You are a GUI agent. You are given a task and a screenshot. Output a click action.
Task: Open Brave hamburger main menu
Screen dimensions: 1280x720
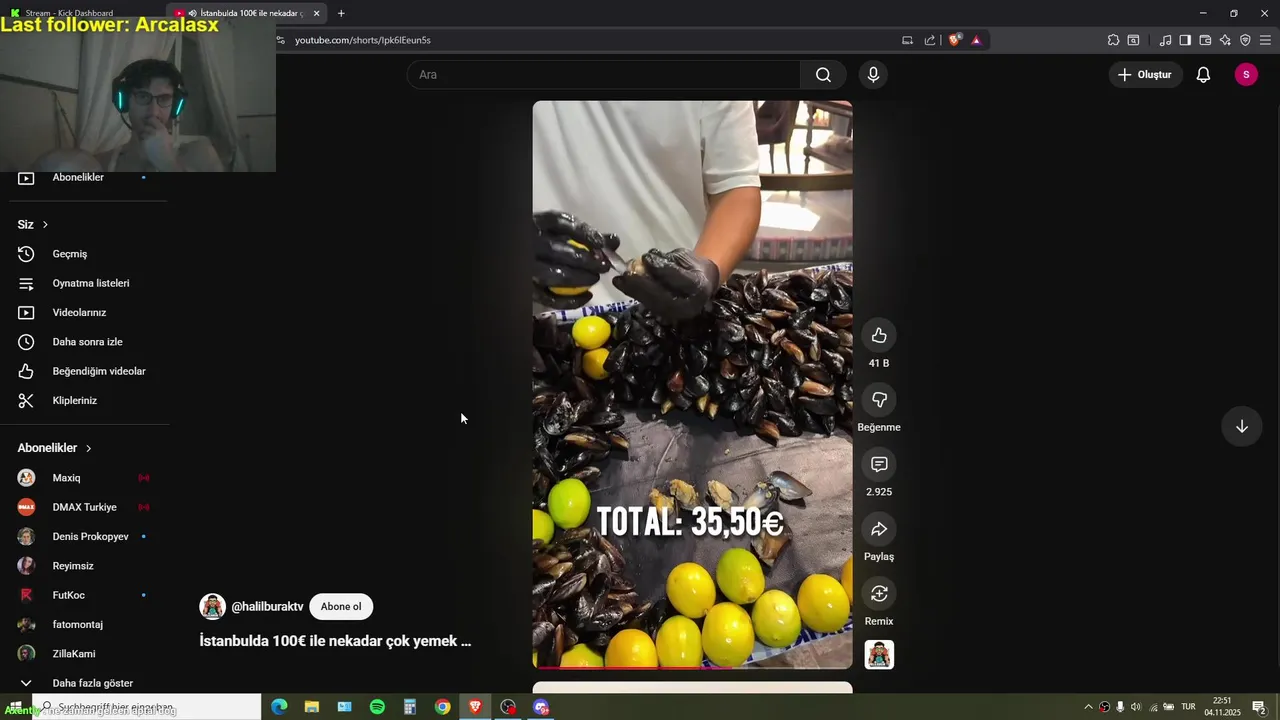[x=1265, y=40]
